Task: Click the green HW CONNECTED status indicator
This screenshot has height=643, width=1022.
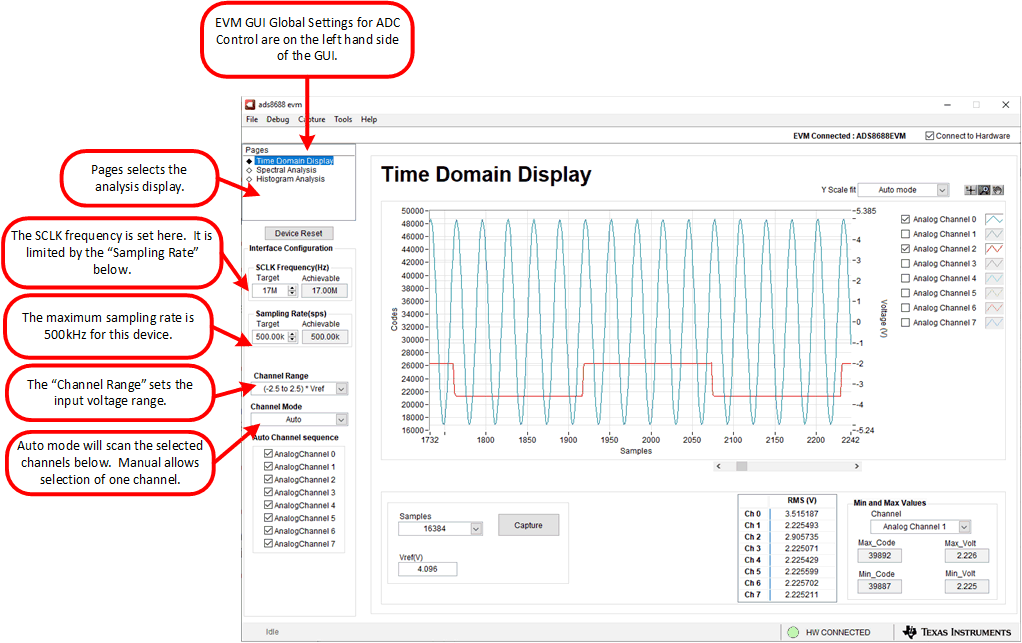Action: (x=792, y=632)
